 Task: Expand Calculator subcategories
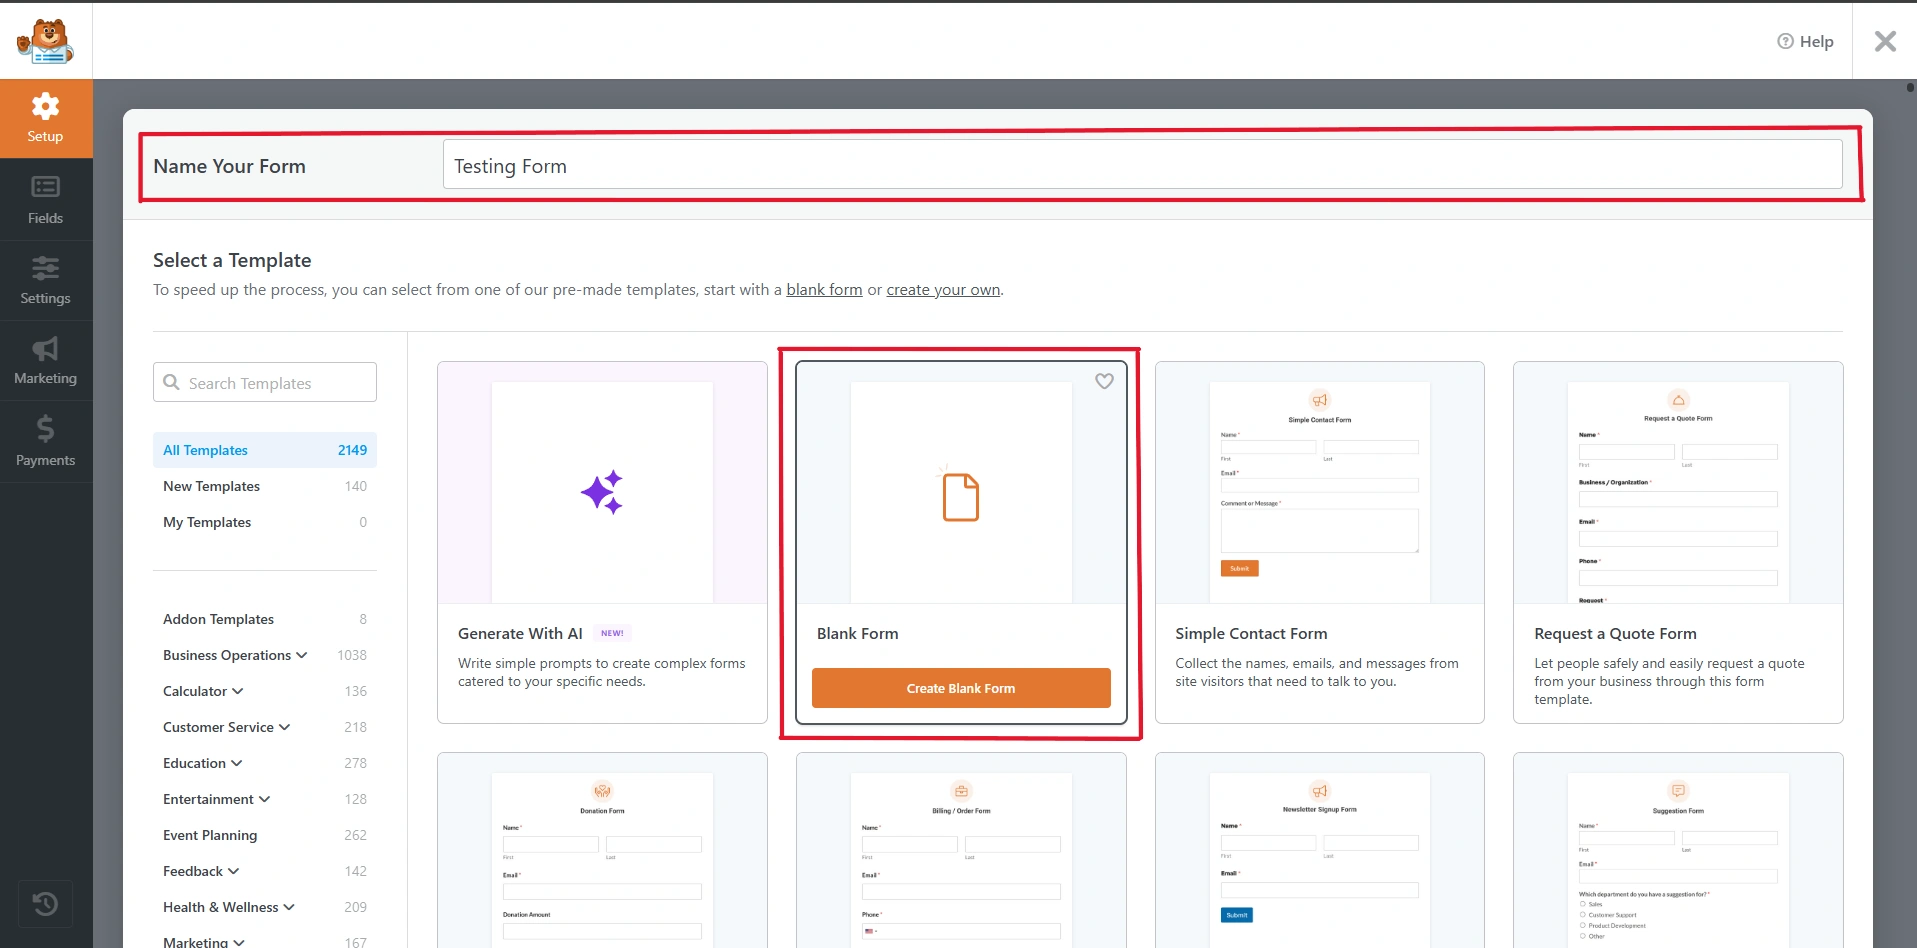[x=238, y=691]
